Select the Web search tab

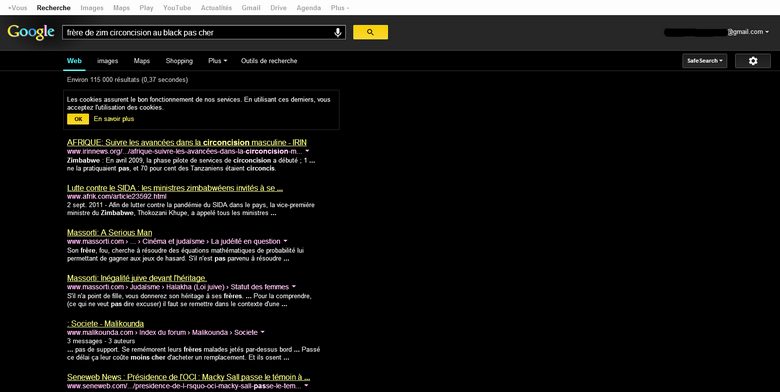point(74,61)
